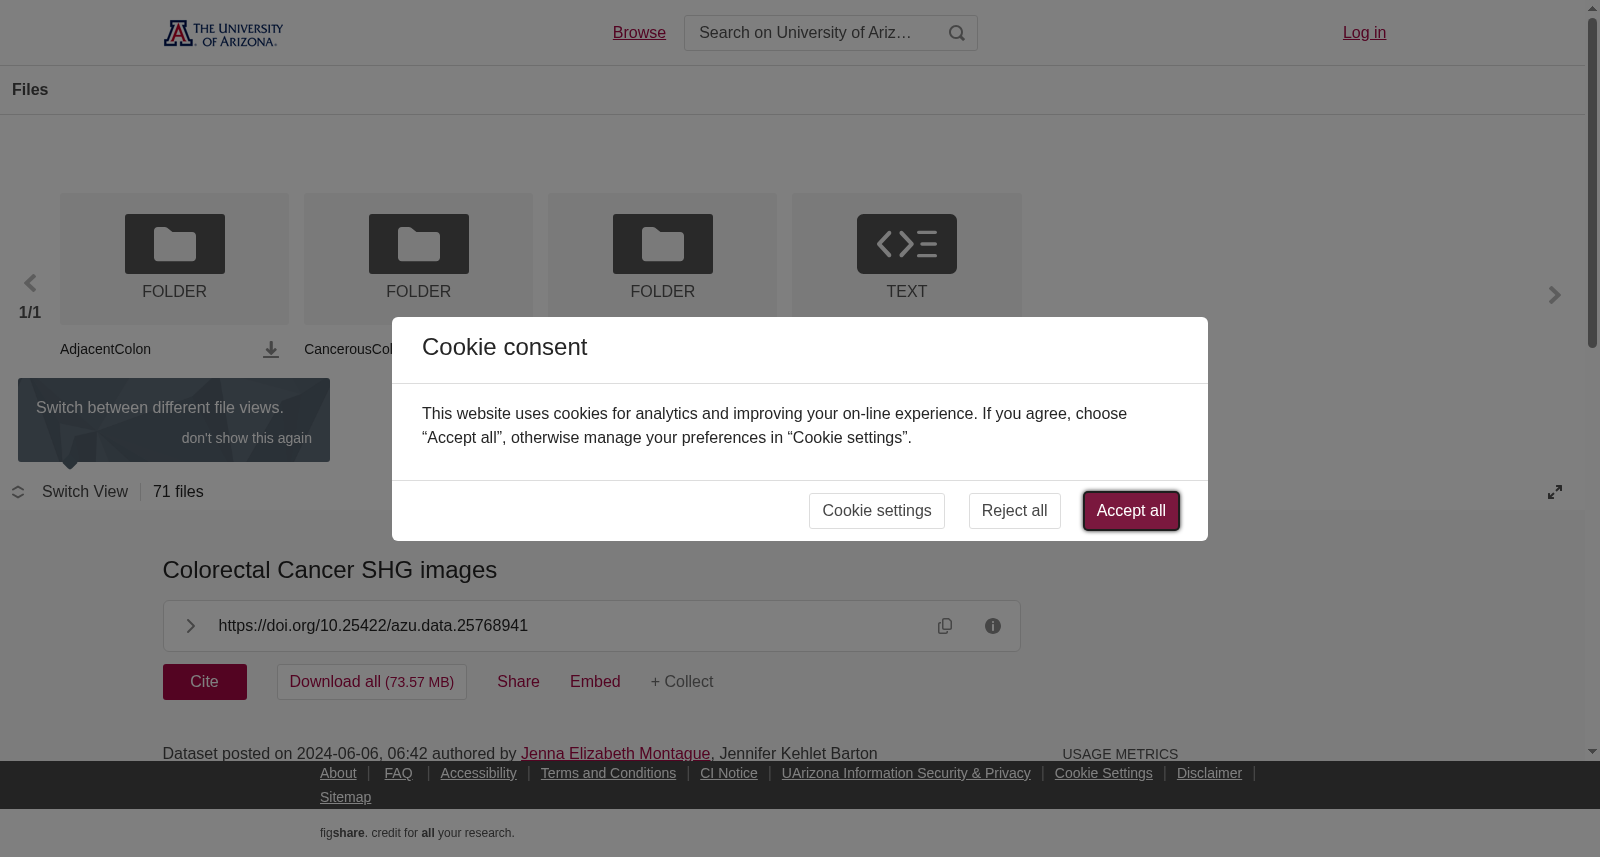Open Cookie Settings footer link

click(x=1103, y=773)
